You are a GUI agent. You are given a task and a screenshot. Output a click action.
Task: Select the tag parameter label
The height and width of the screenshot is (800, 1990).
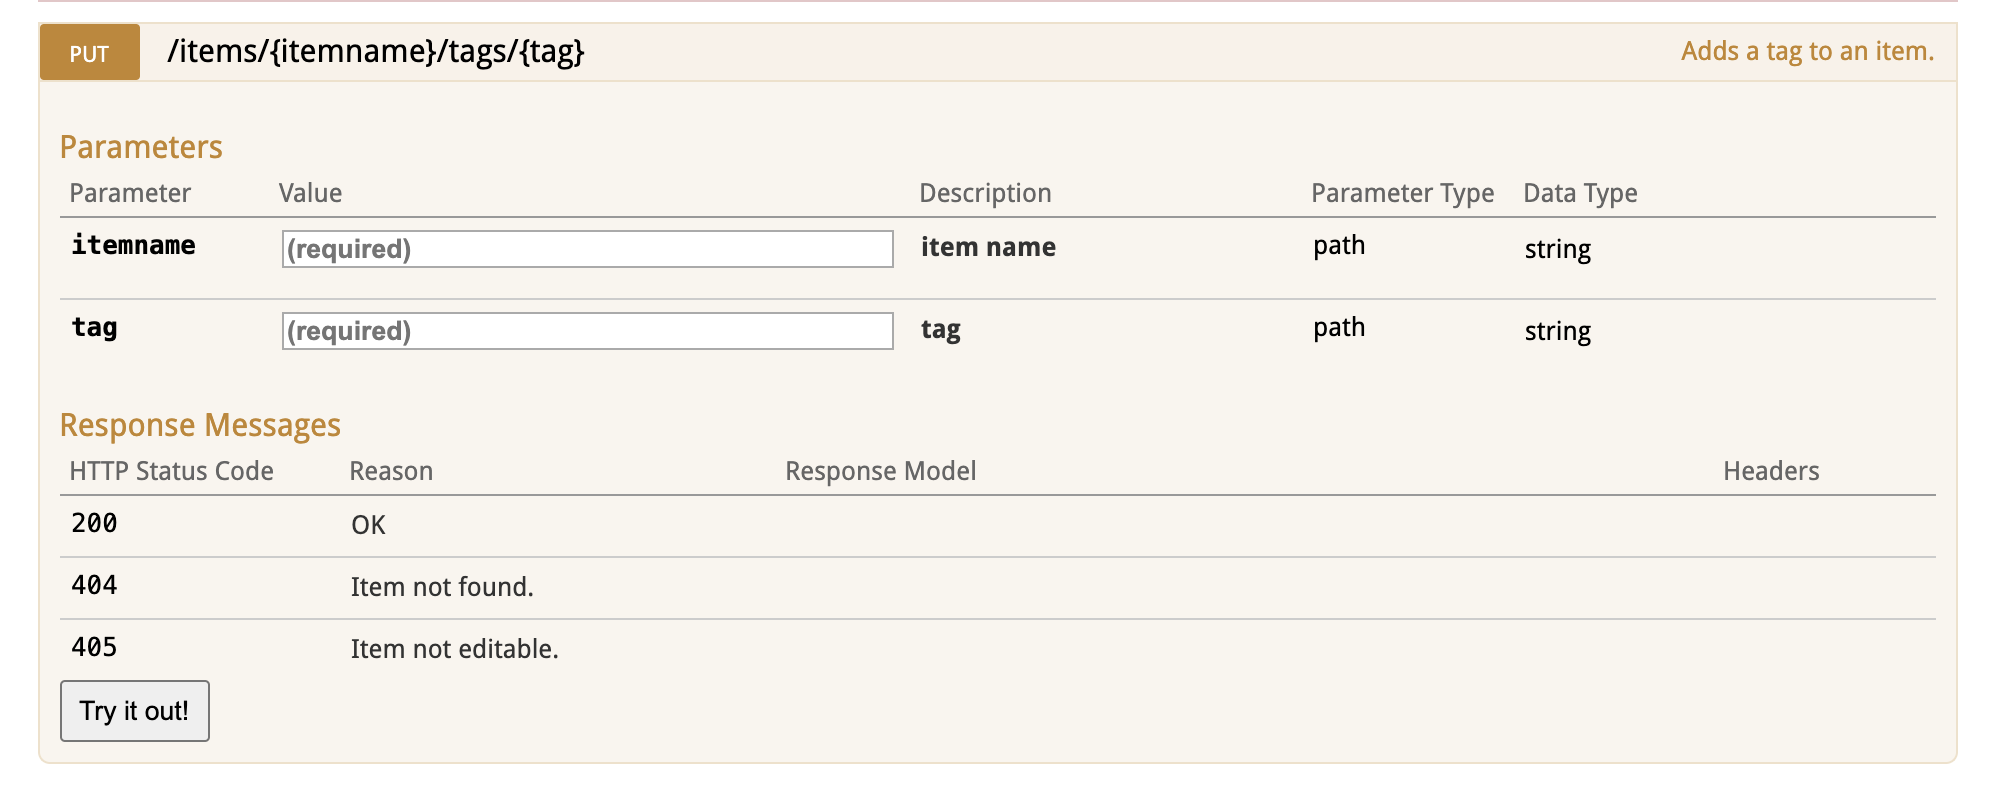pyautogui.click(x=94, y=327)
